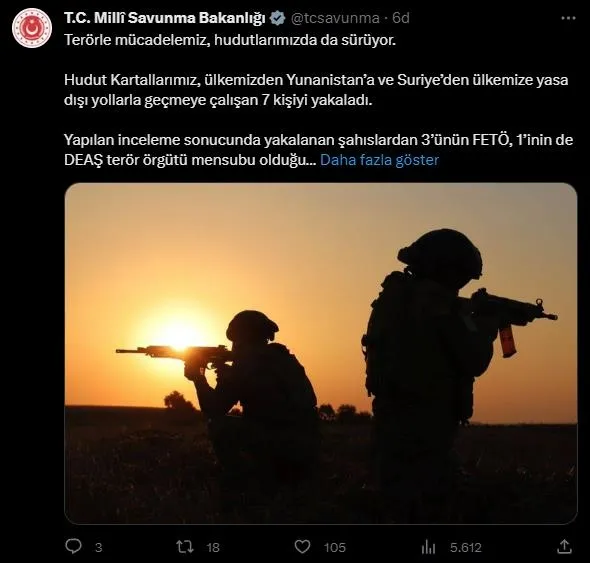Click the share upload icon
The image size is (590, 563).
[564, 546]
